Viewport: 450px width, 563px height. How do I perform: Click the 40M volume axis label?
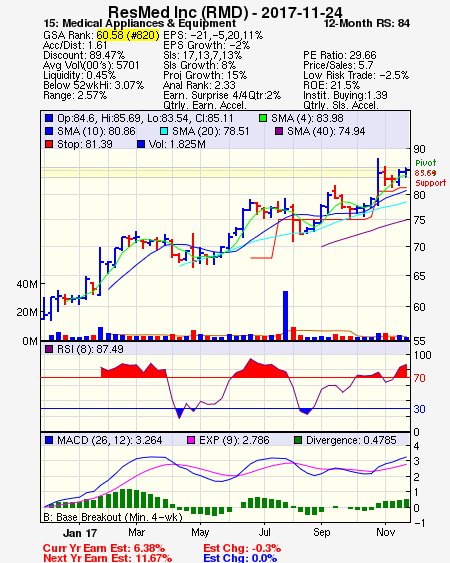tap(27, 284)
